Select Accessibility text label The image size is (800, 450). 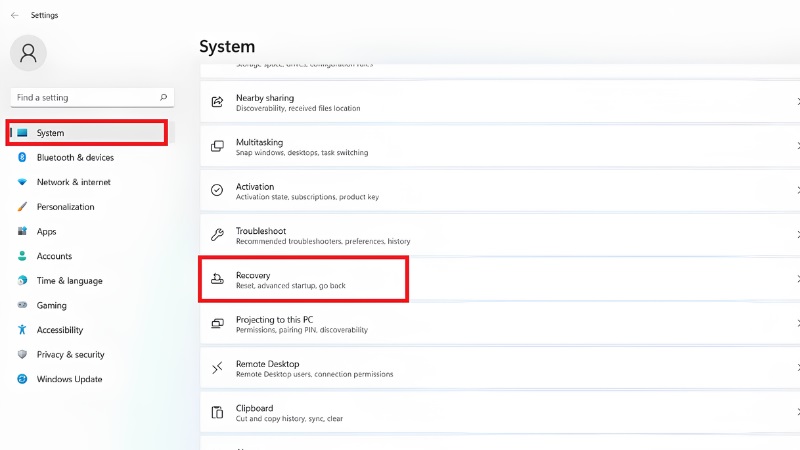60,330
